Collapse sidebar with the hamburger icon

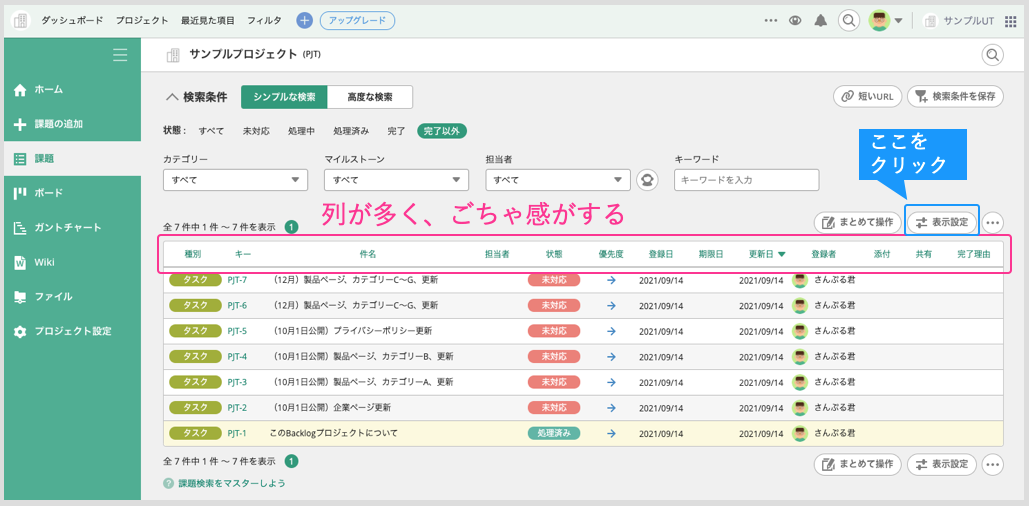(x=120, y=55)
